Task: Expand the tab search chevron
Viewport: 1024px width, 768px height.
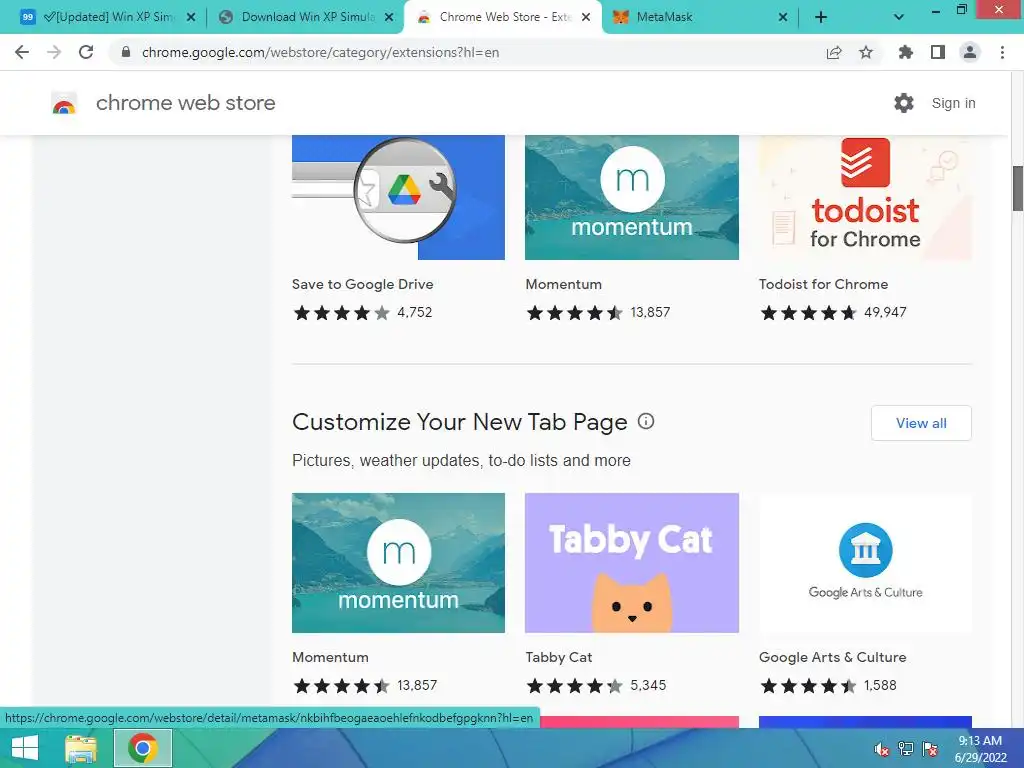Action: [x=899, y=18]
